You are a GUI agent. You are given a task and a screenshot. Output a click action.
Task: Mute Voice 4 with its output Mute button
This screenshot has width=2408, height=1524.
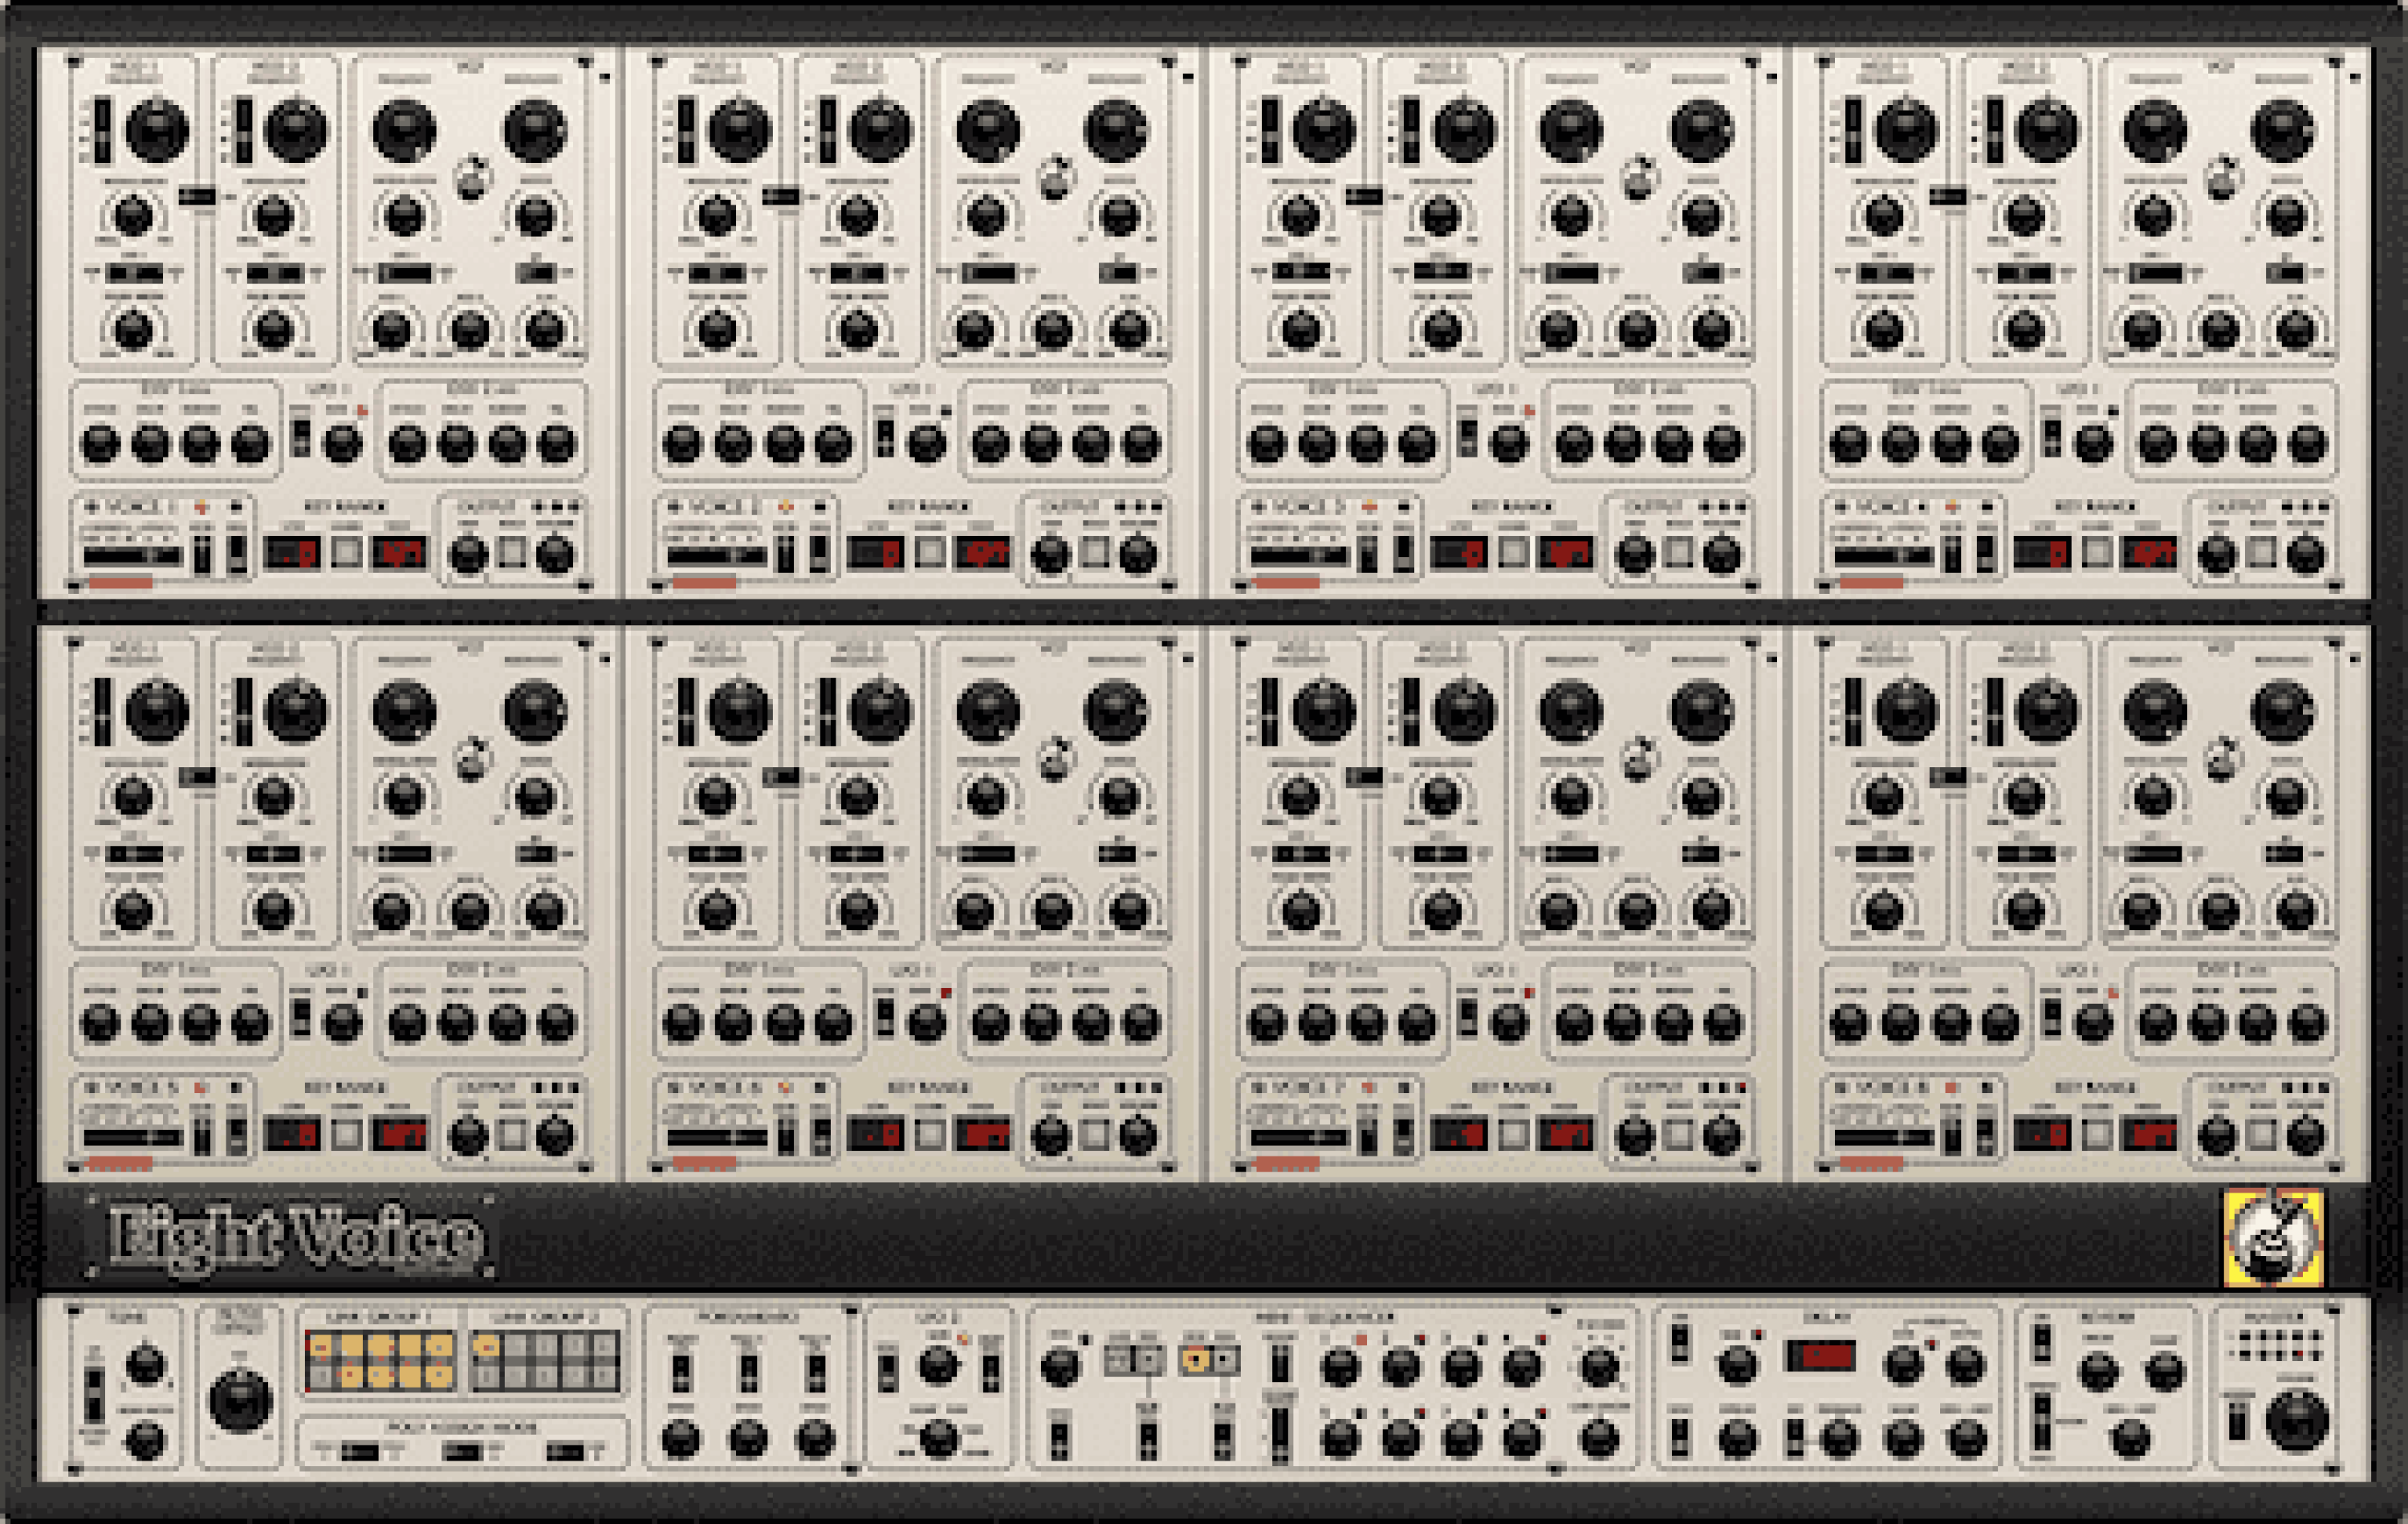pyautogui.click(x=2262, y=552)
